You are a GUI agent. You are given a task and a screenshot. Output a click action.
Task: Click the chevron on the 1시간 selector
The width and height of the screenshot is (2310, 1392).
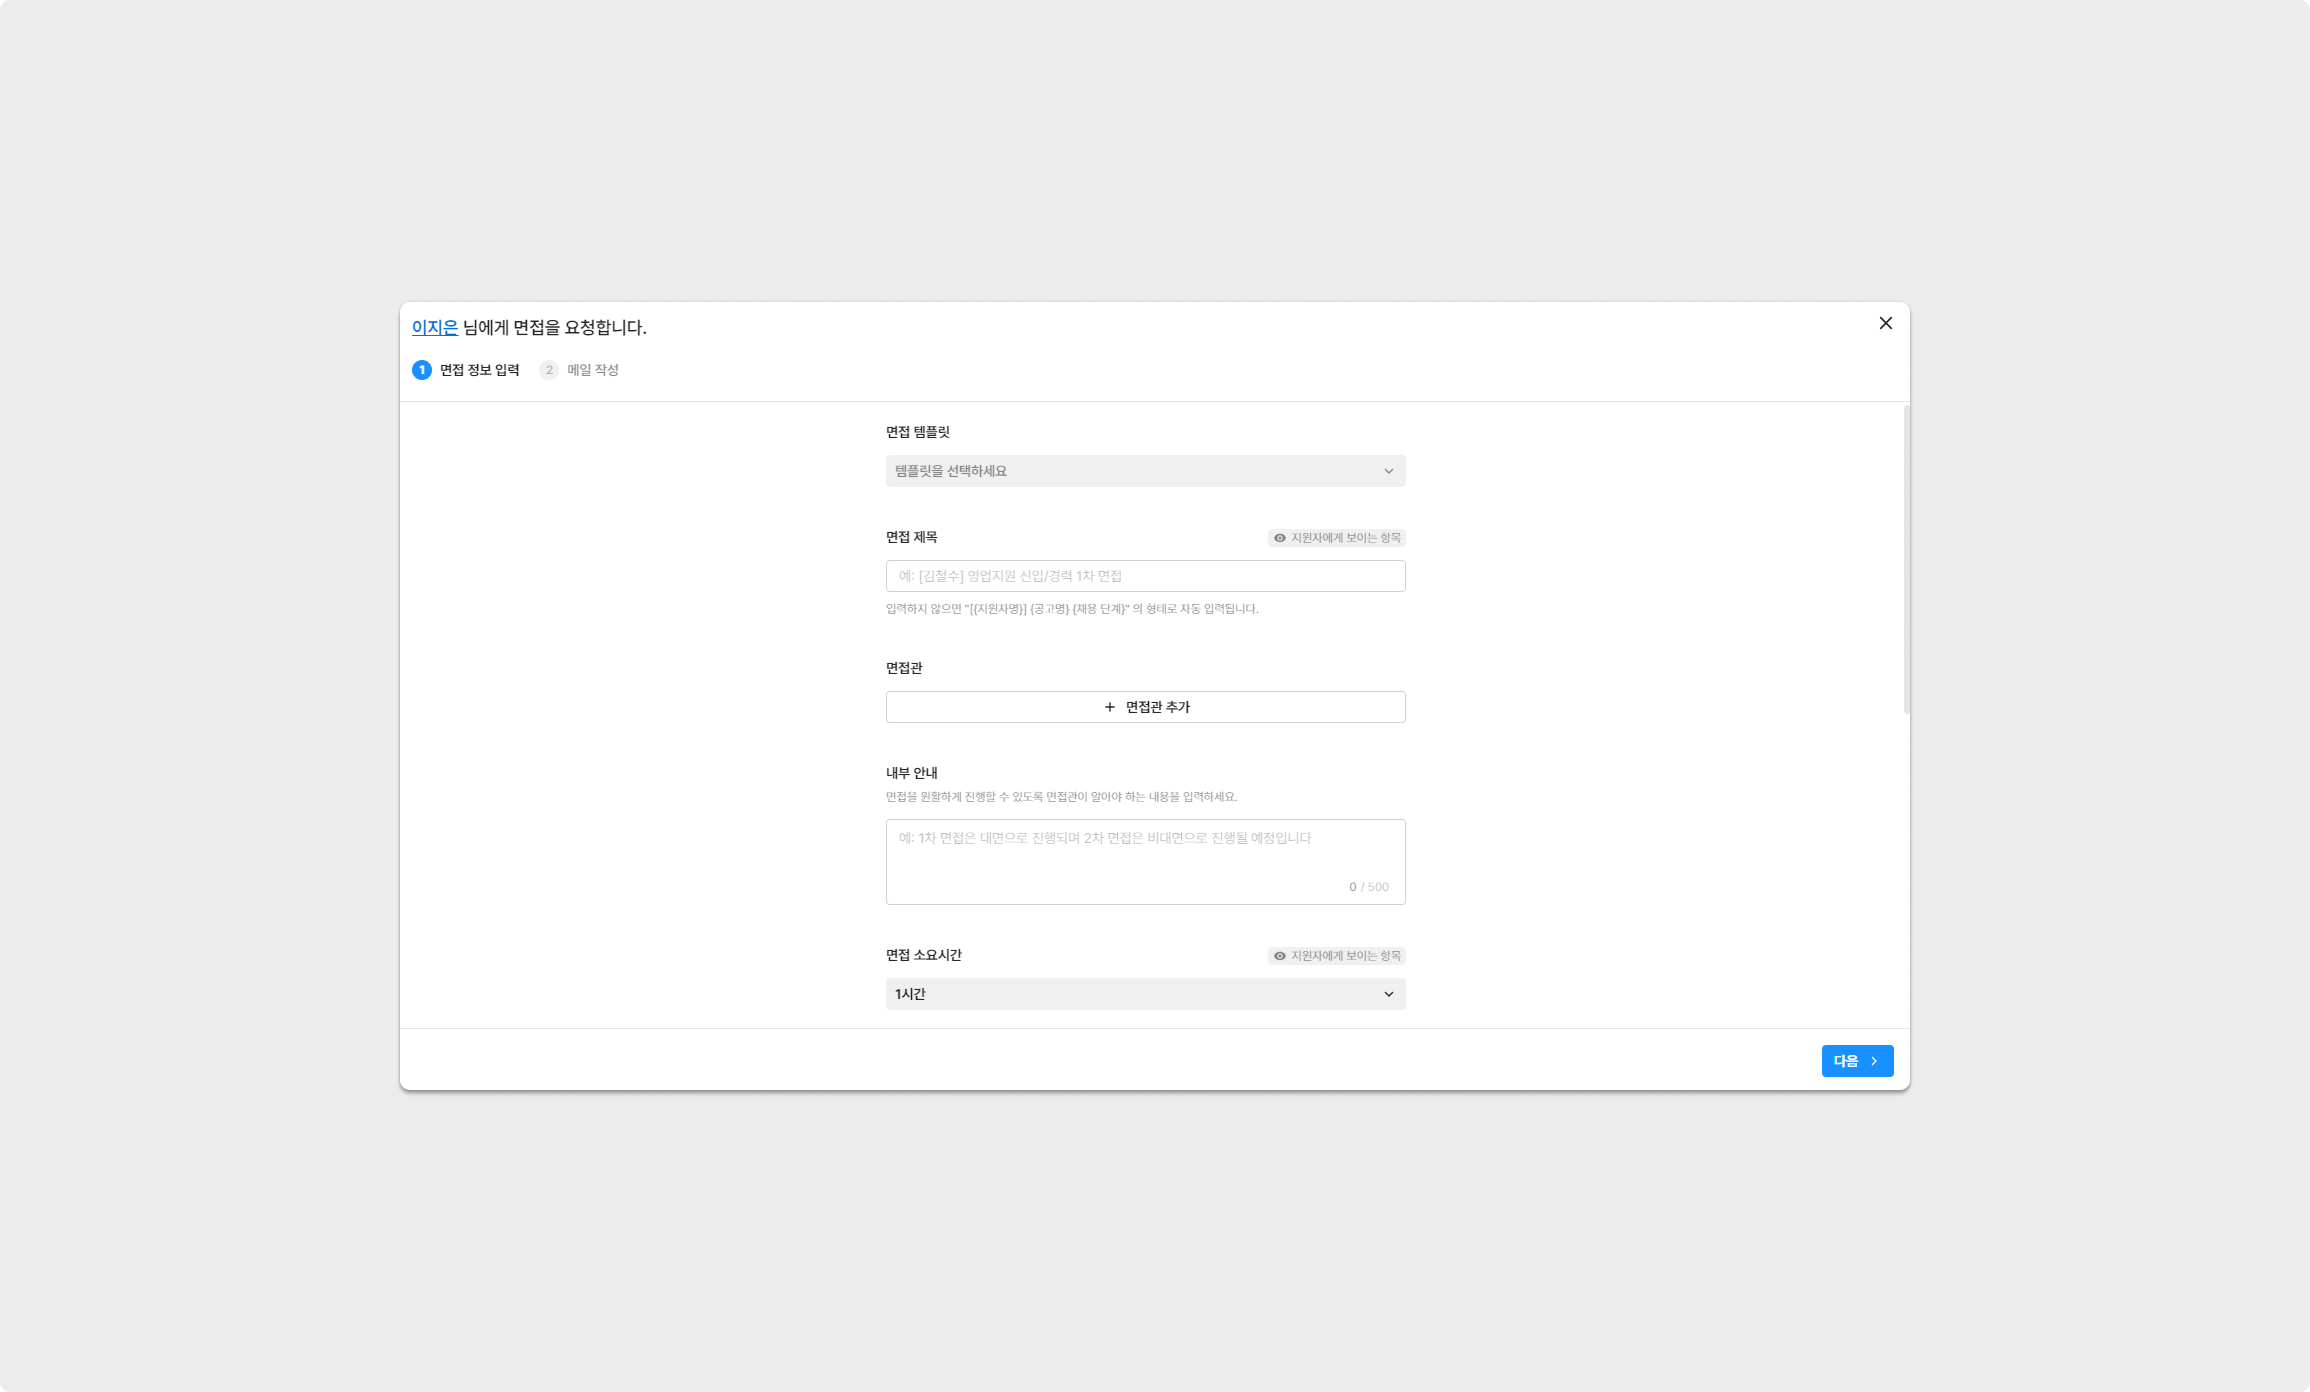tap(1388, 994)
